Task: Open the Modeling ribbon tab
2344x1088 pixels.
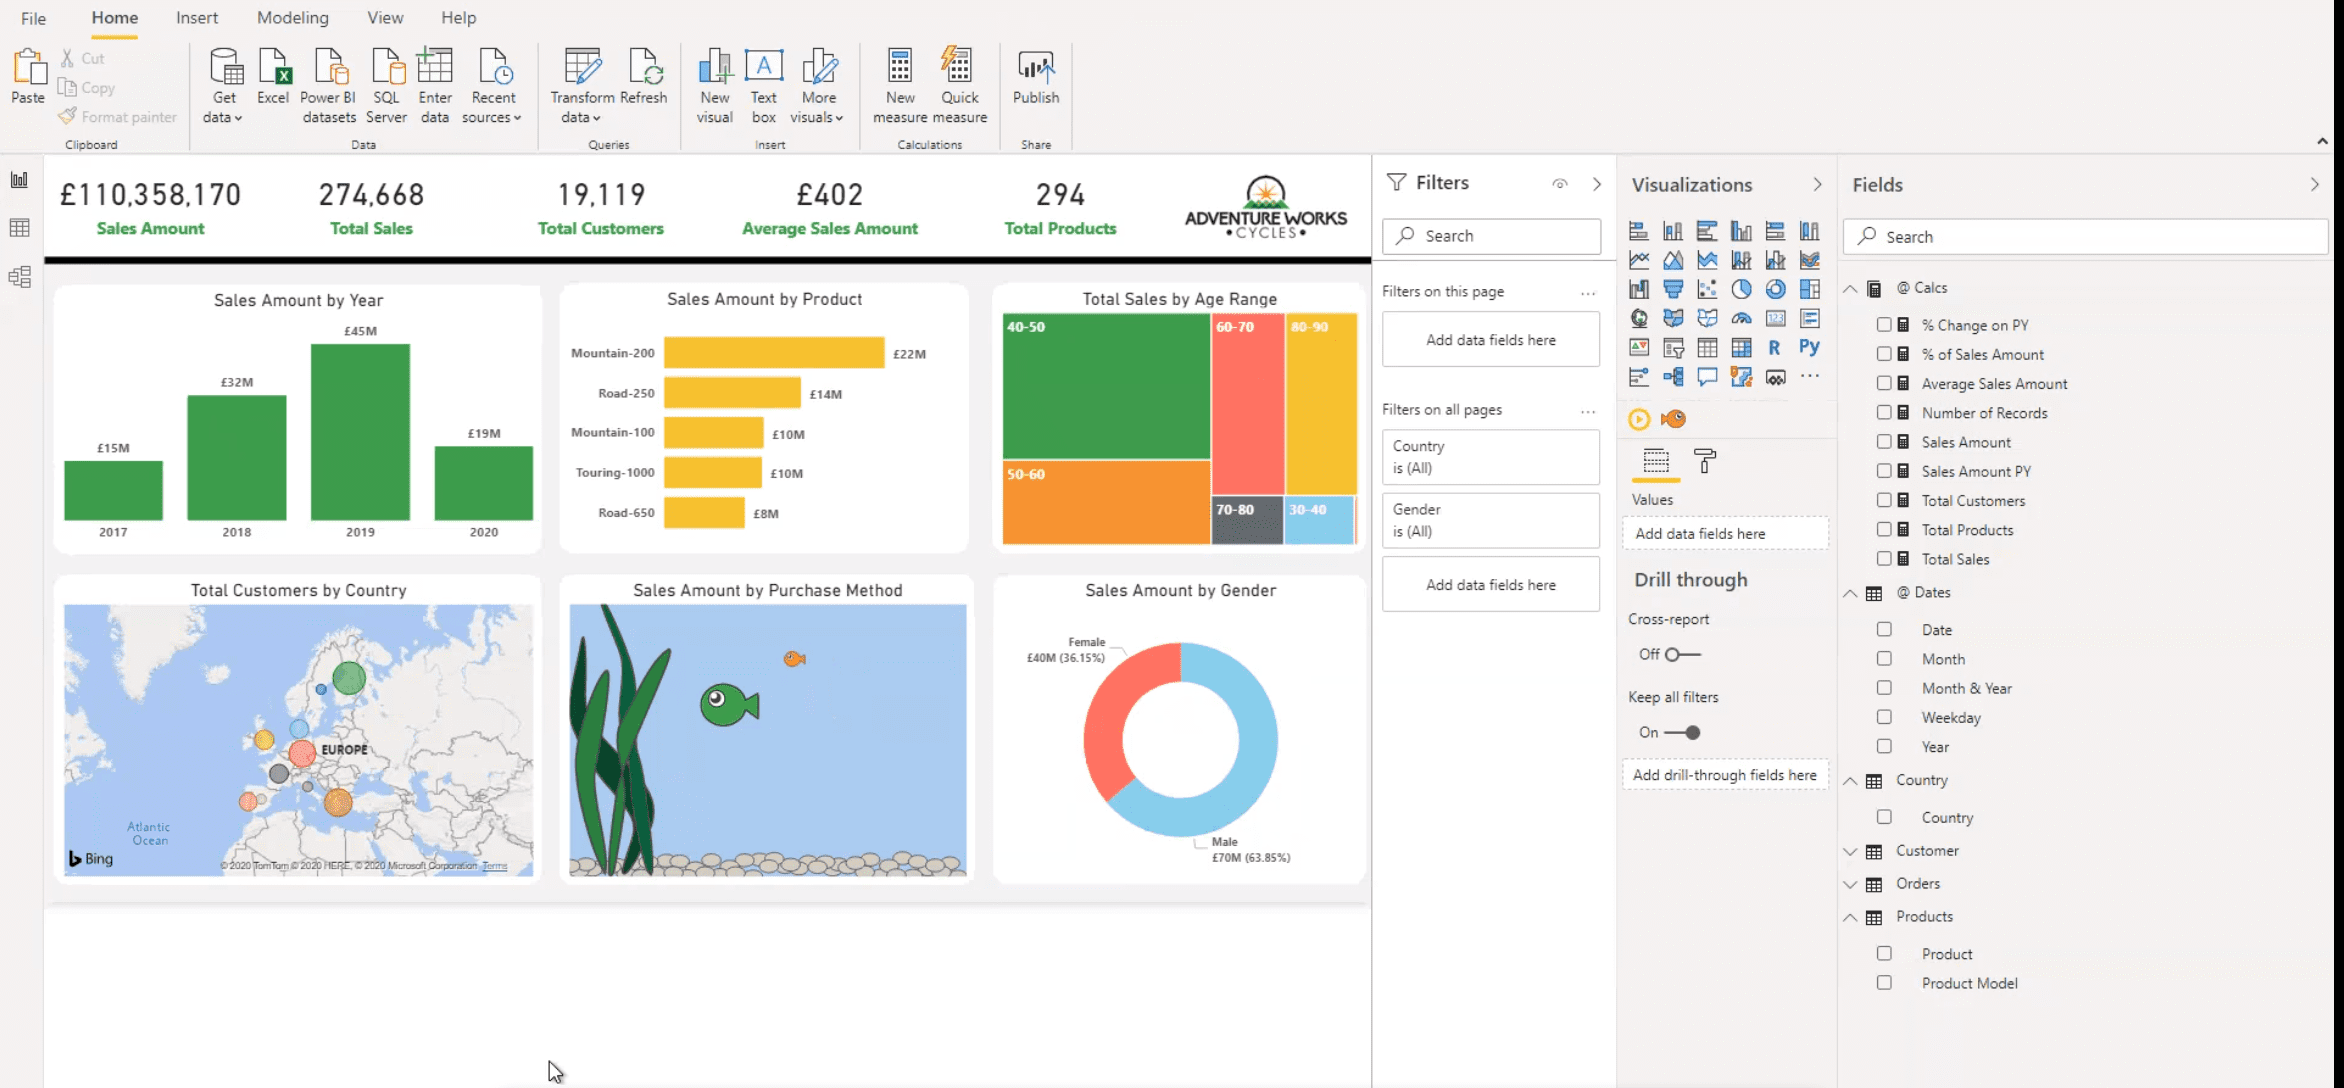Action: [x=292, y=18]
